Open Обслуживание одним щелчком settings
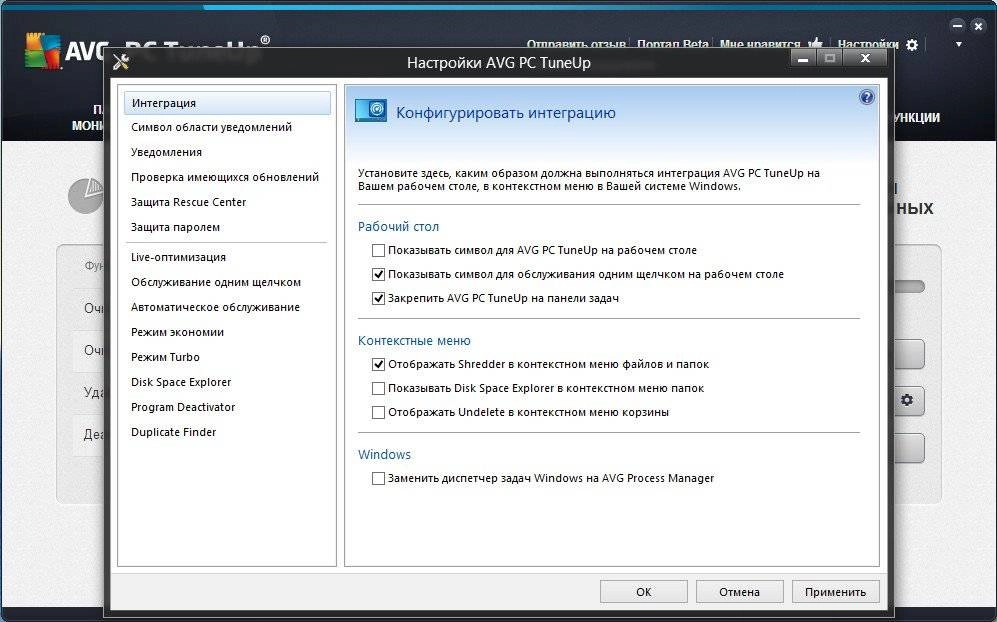Image resolution: width=997 pixels, height=622 pixels. pos(216,282)
